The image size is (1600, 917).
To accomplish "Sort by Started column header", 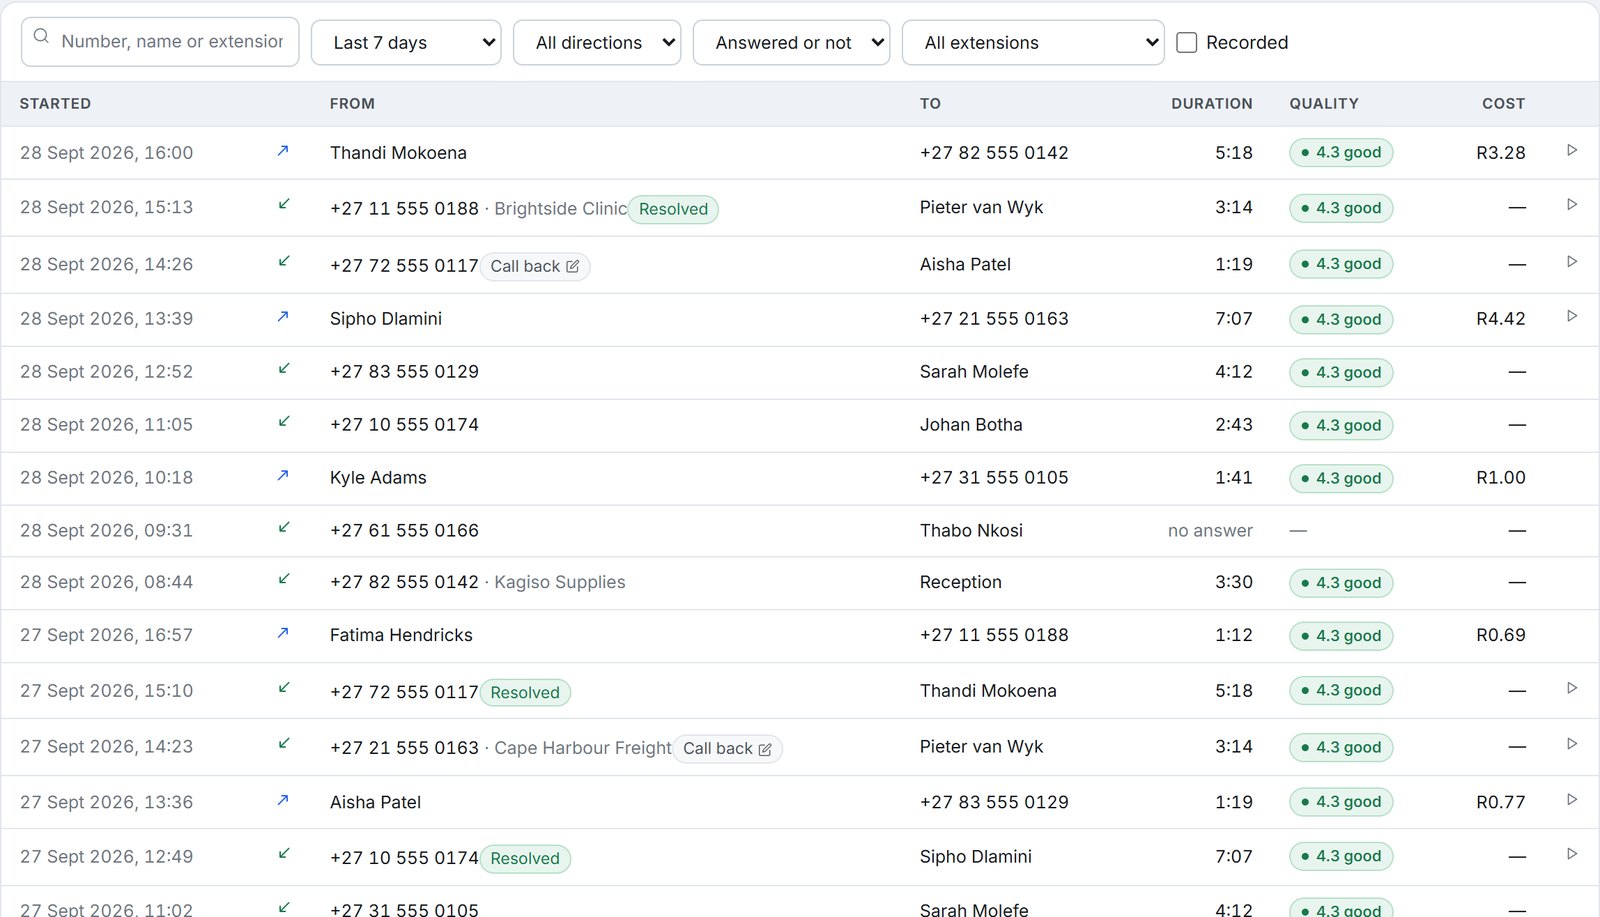I will [x=55, y=104].
